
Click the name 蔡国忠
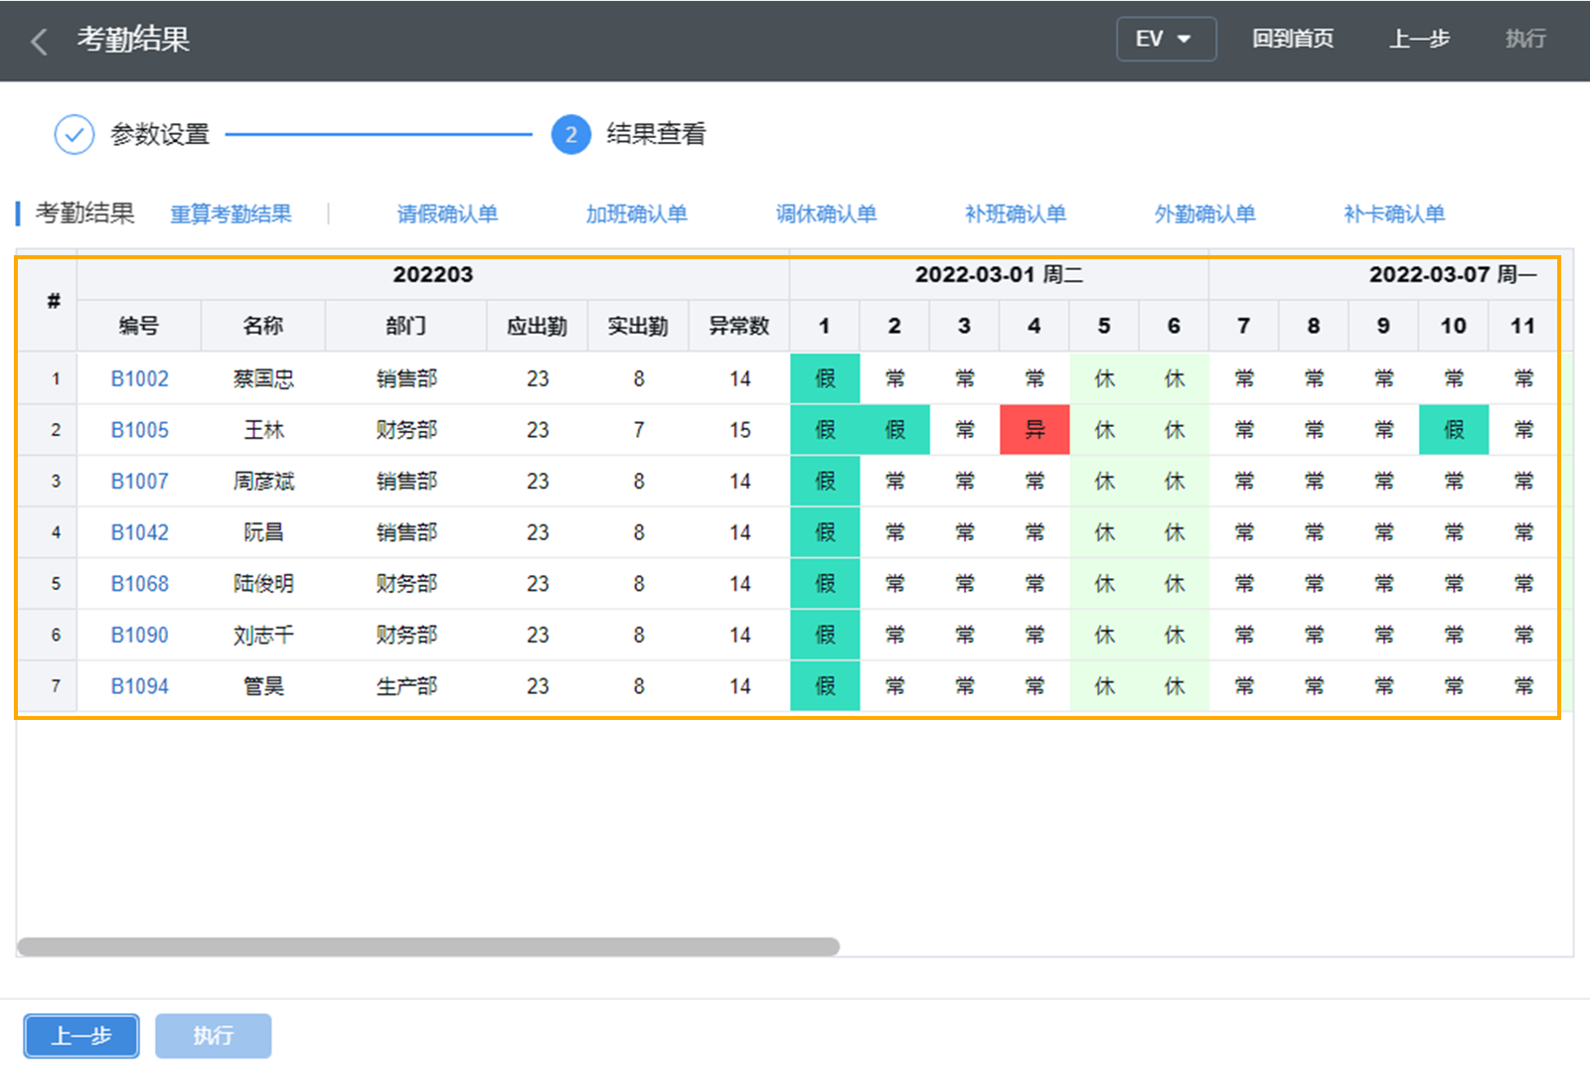pyautogui.click(x=264, y=379)
